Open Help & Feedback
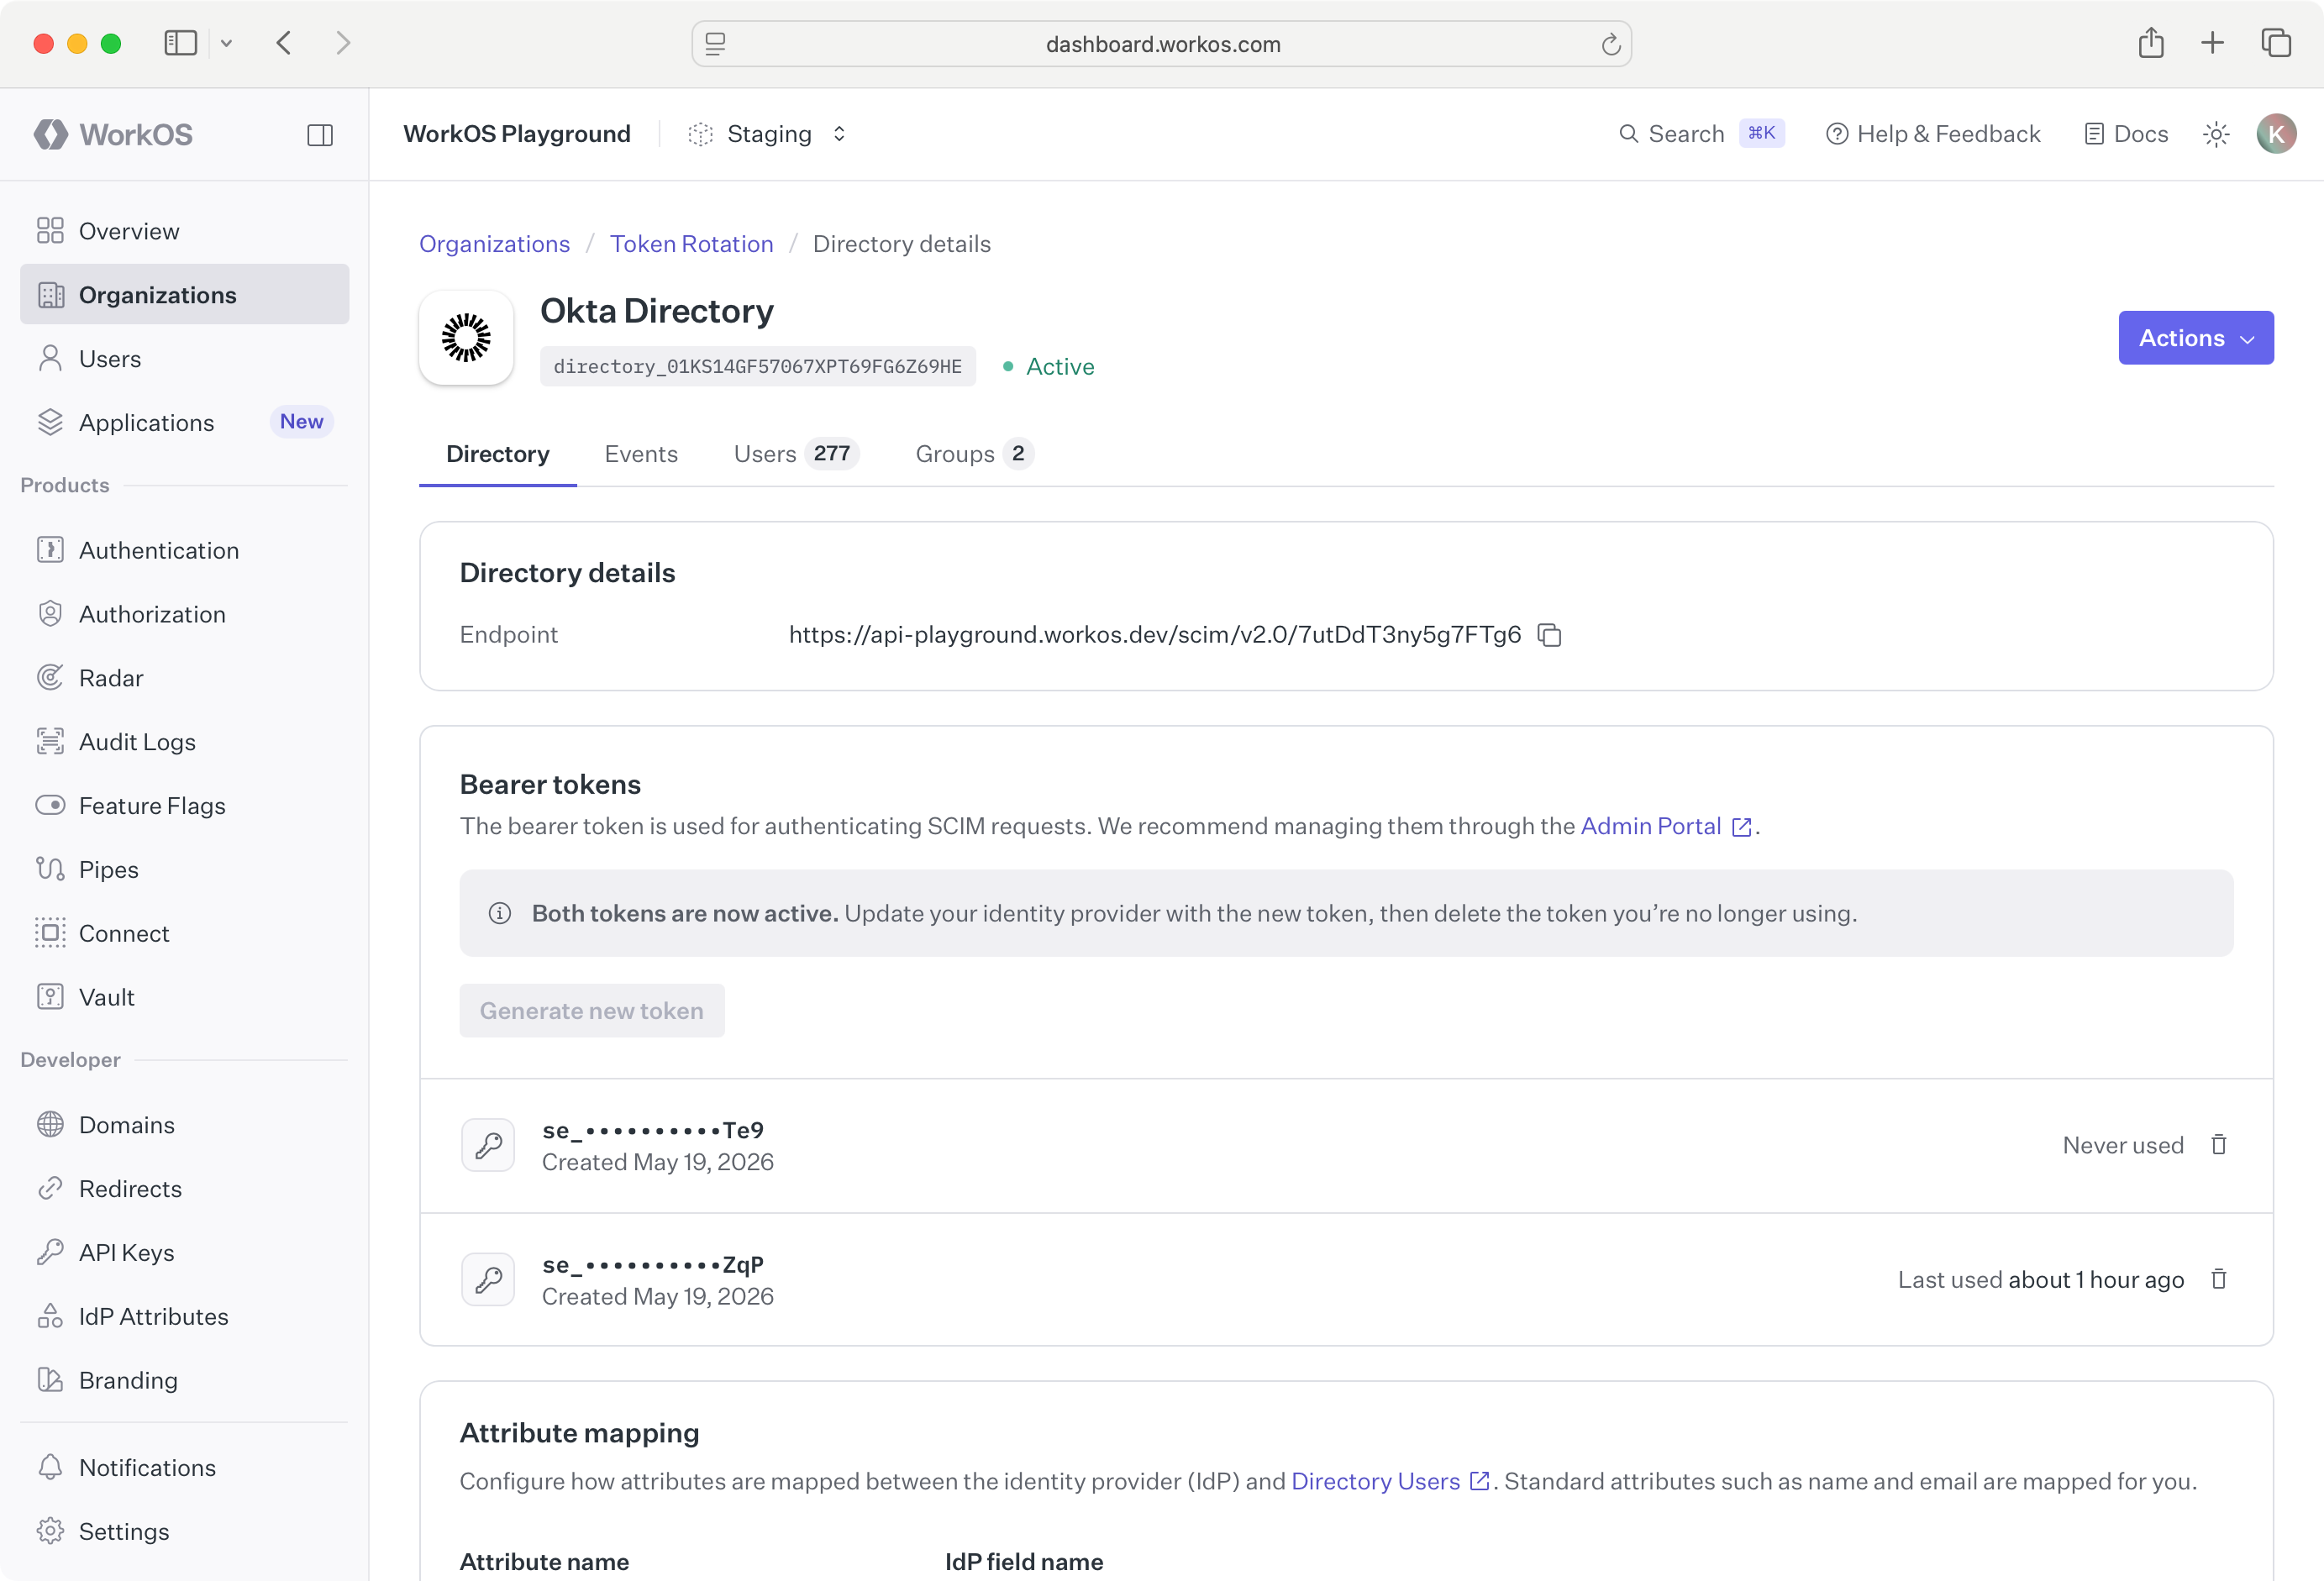This screenshot has width=2324, height=1581. pyautogui.click(x=1933, y=134)
